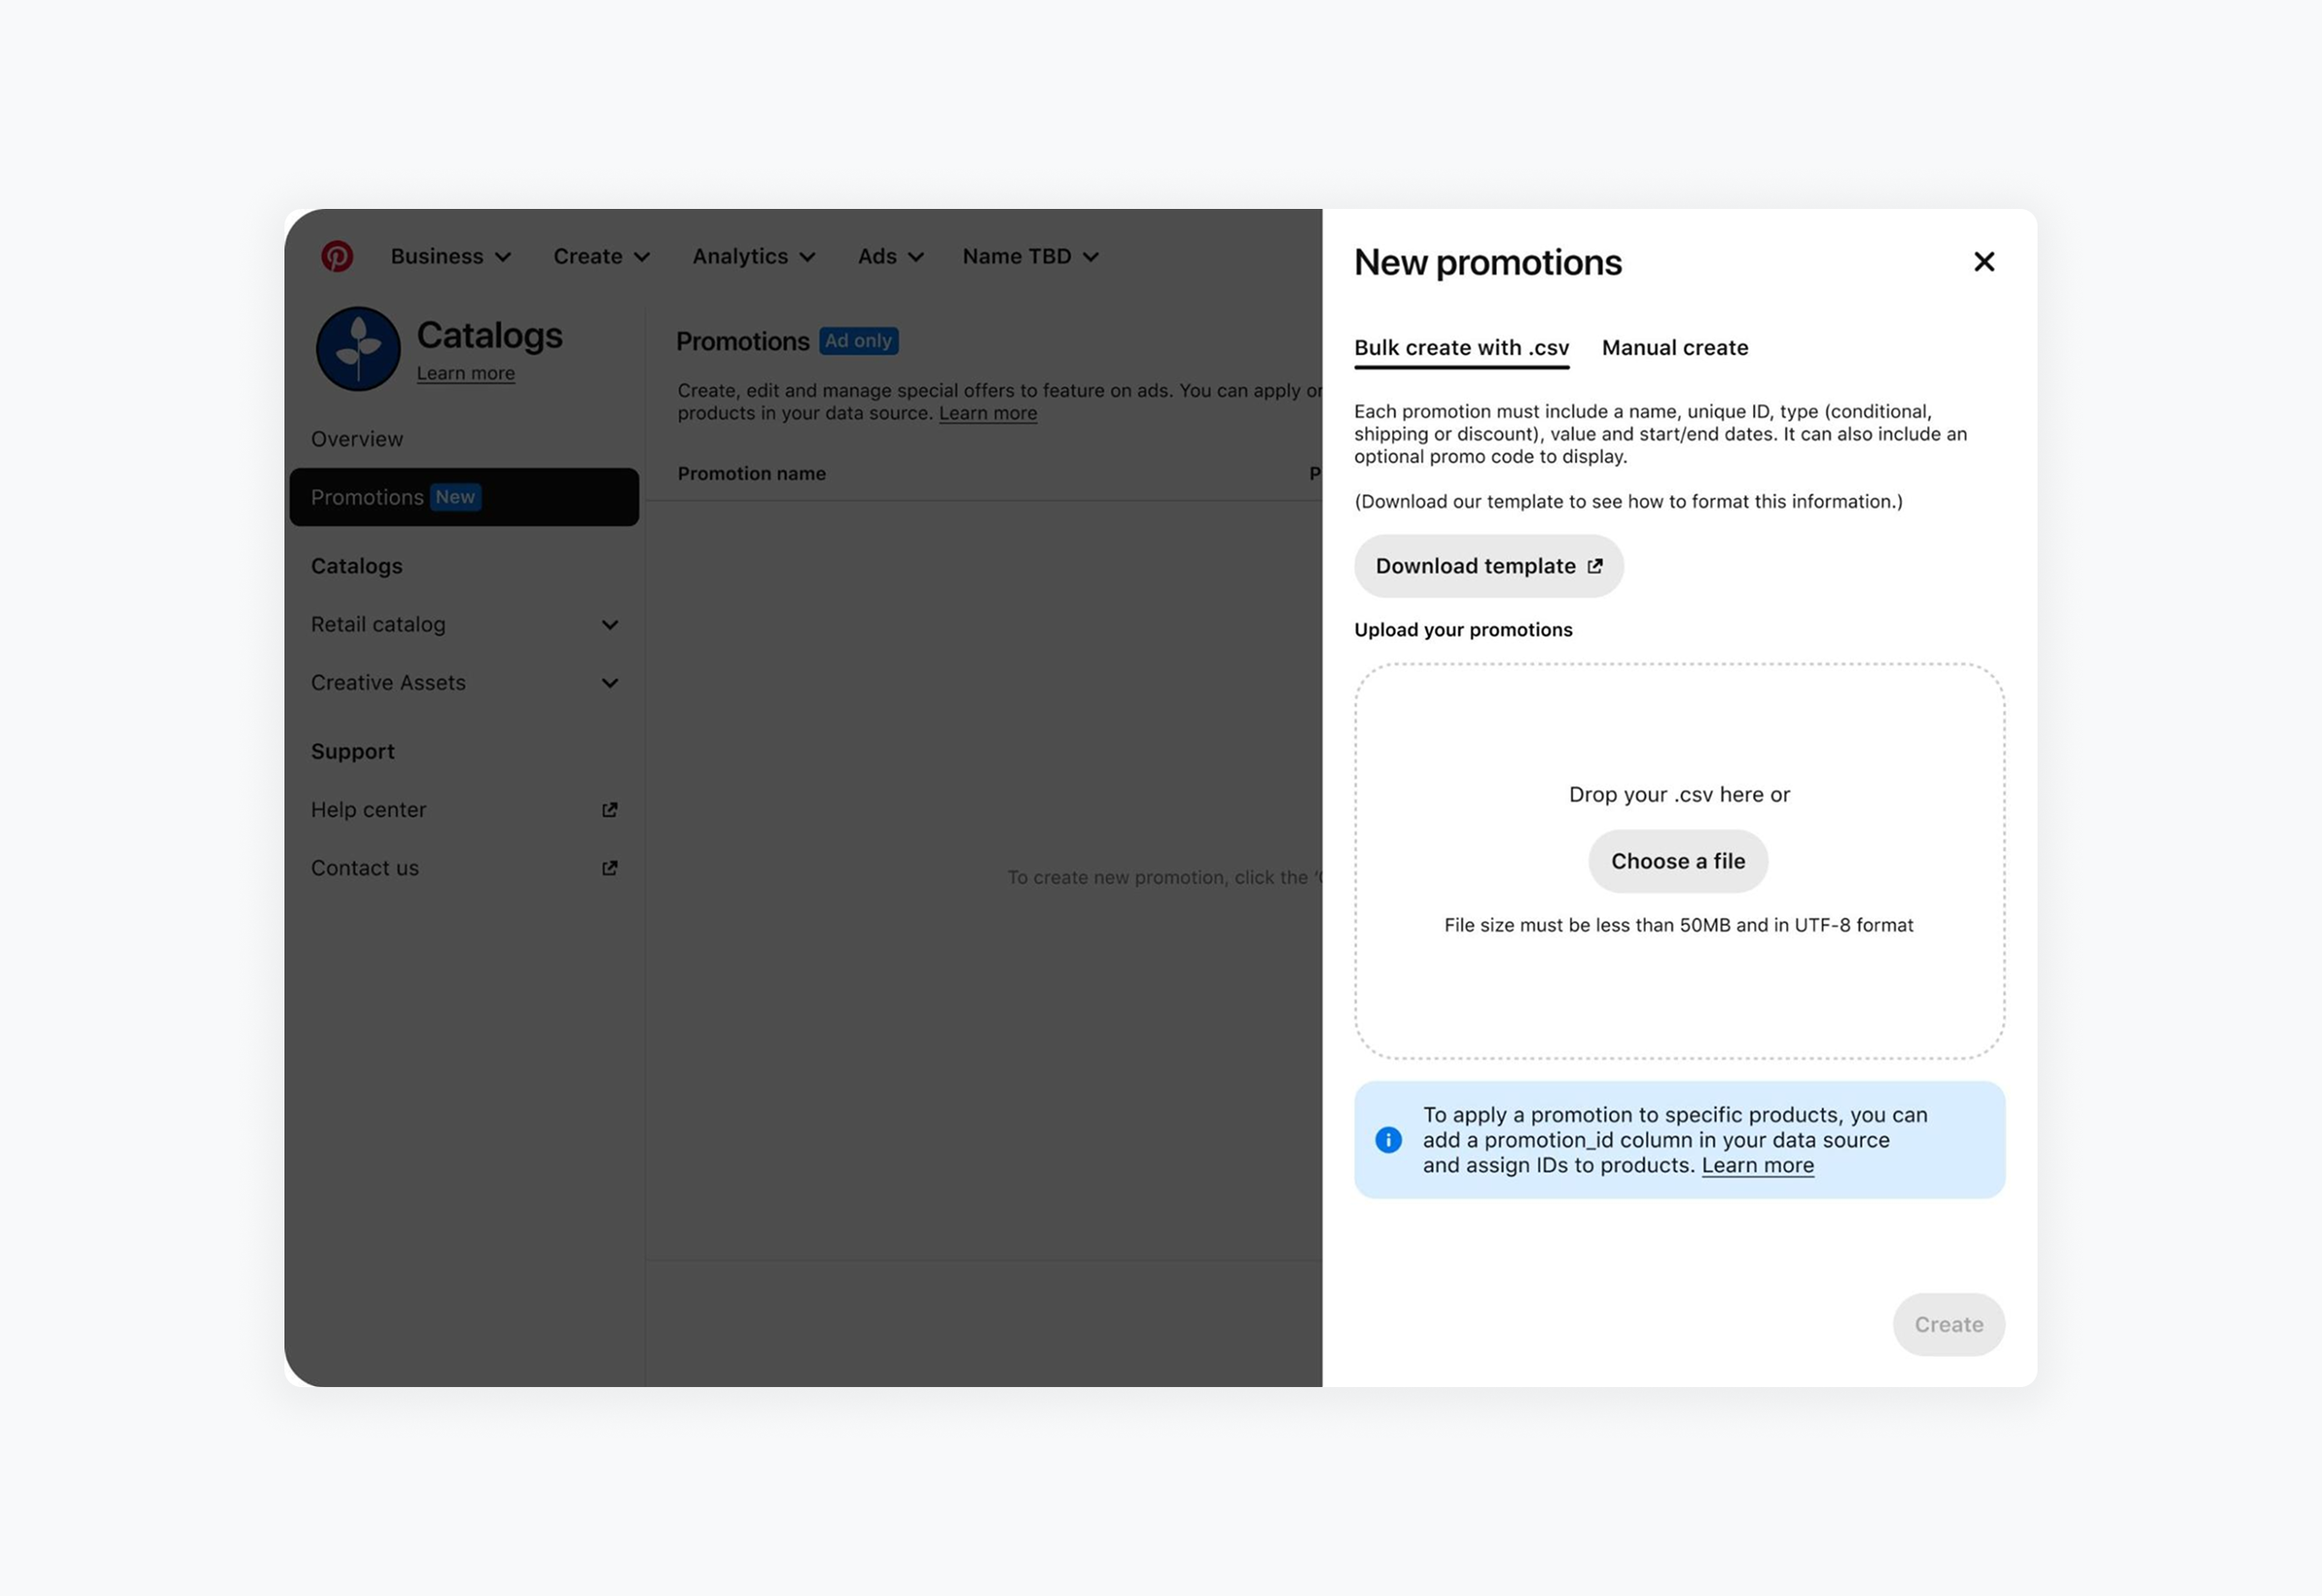The height and width of the screenshot is (1596, 2322).
Task: Expand the Retail catalog section
Action: coord(609,625)
